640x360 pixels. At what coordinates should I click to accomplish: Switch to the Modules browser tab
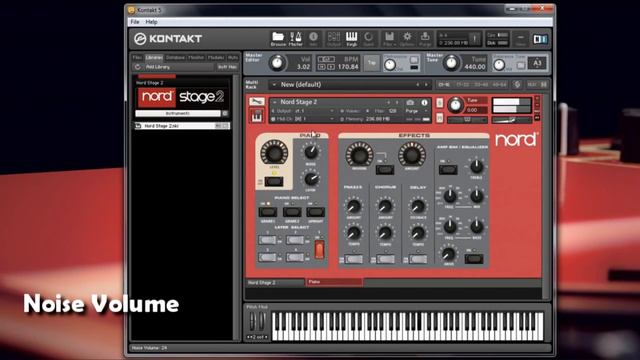pyautogui.click(x=216, y=58)
